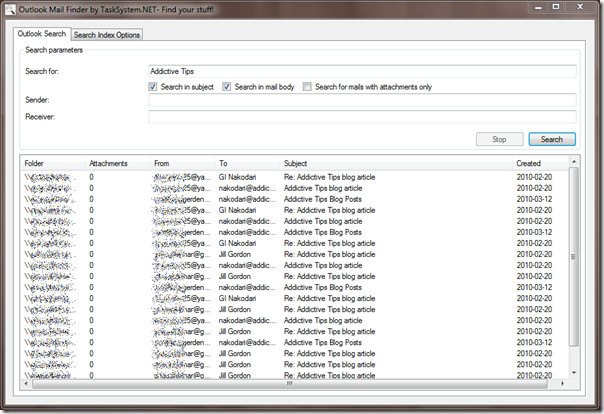
Task: Click the horizontal scrollbar left arrow
Action: [26, 384]
